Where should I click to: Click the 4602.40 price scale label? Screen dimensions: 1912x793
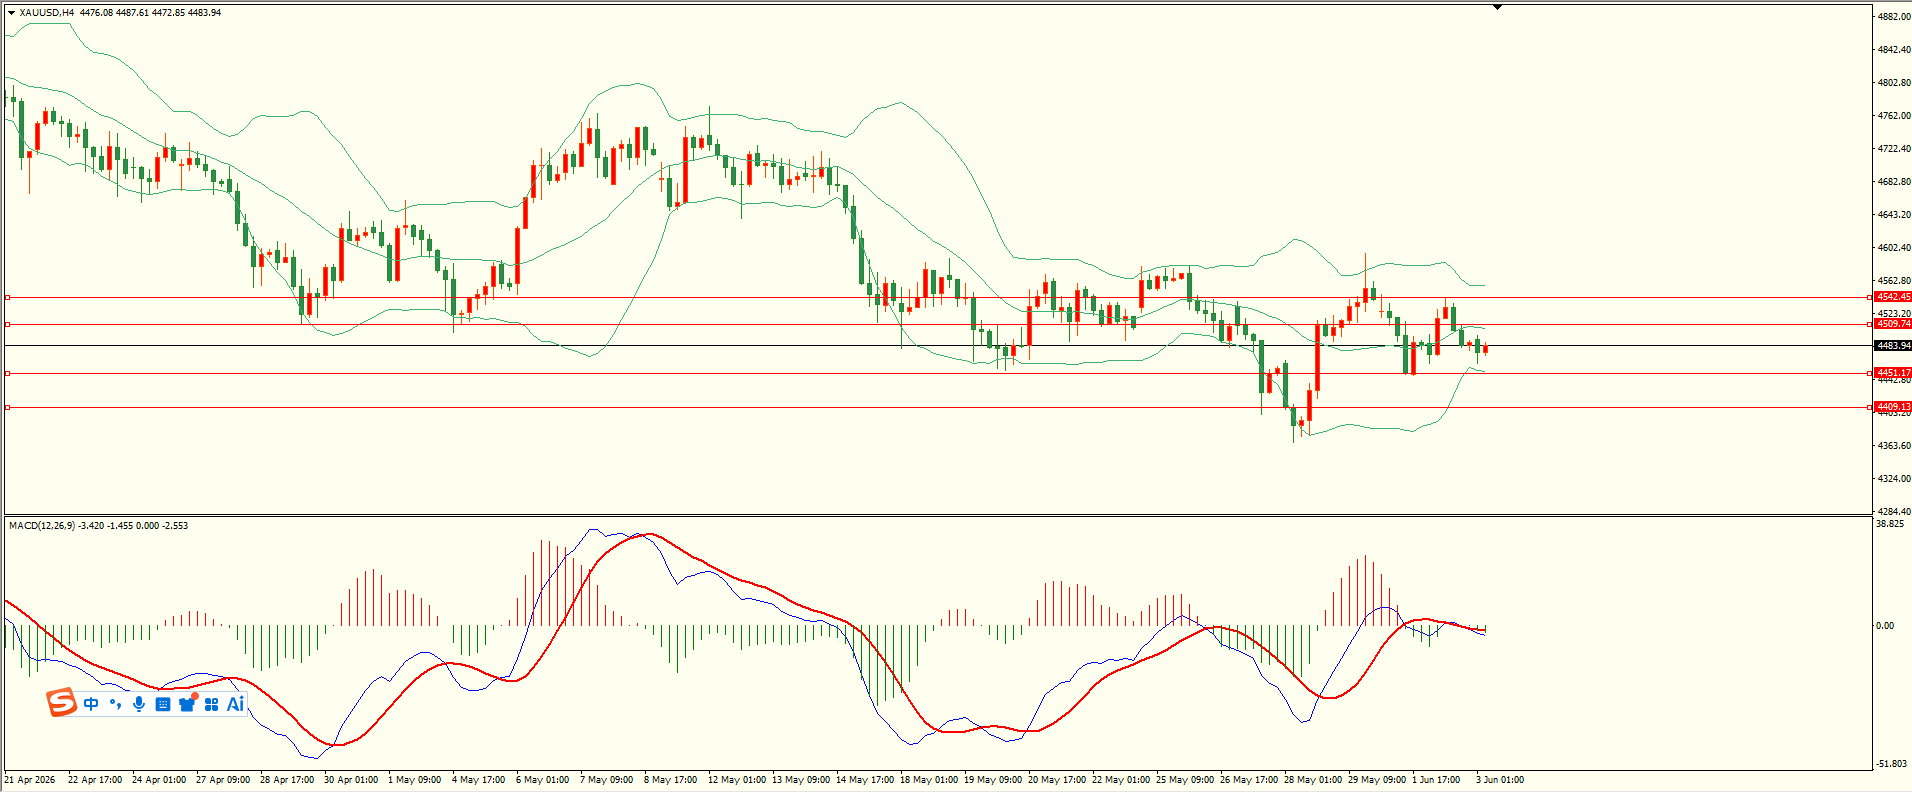(x=1894, y=248)
